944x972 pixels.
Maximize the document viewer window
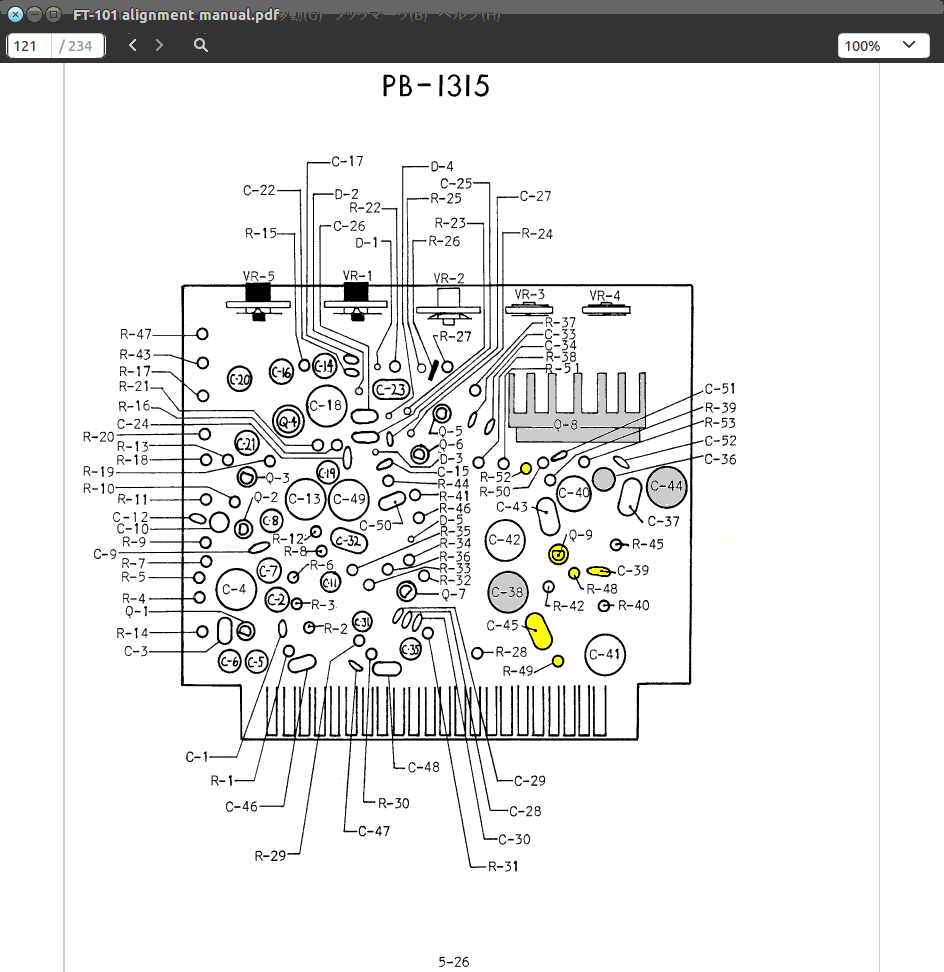click(54, 14)
